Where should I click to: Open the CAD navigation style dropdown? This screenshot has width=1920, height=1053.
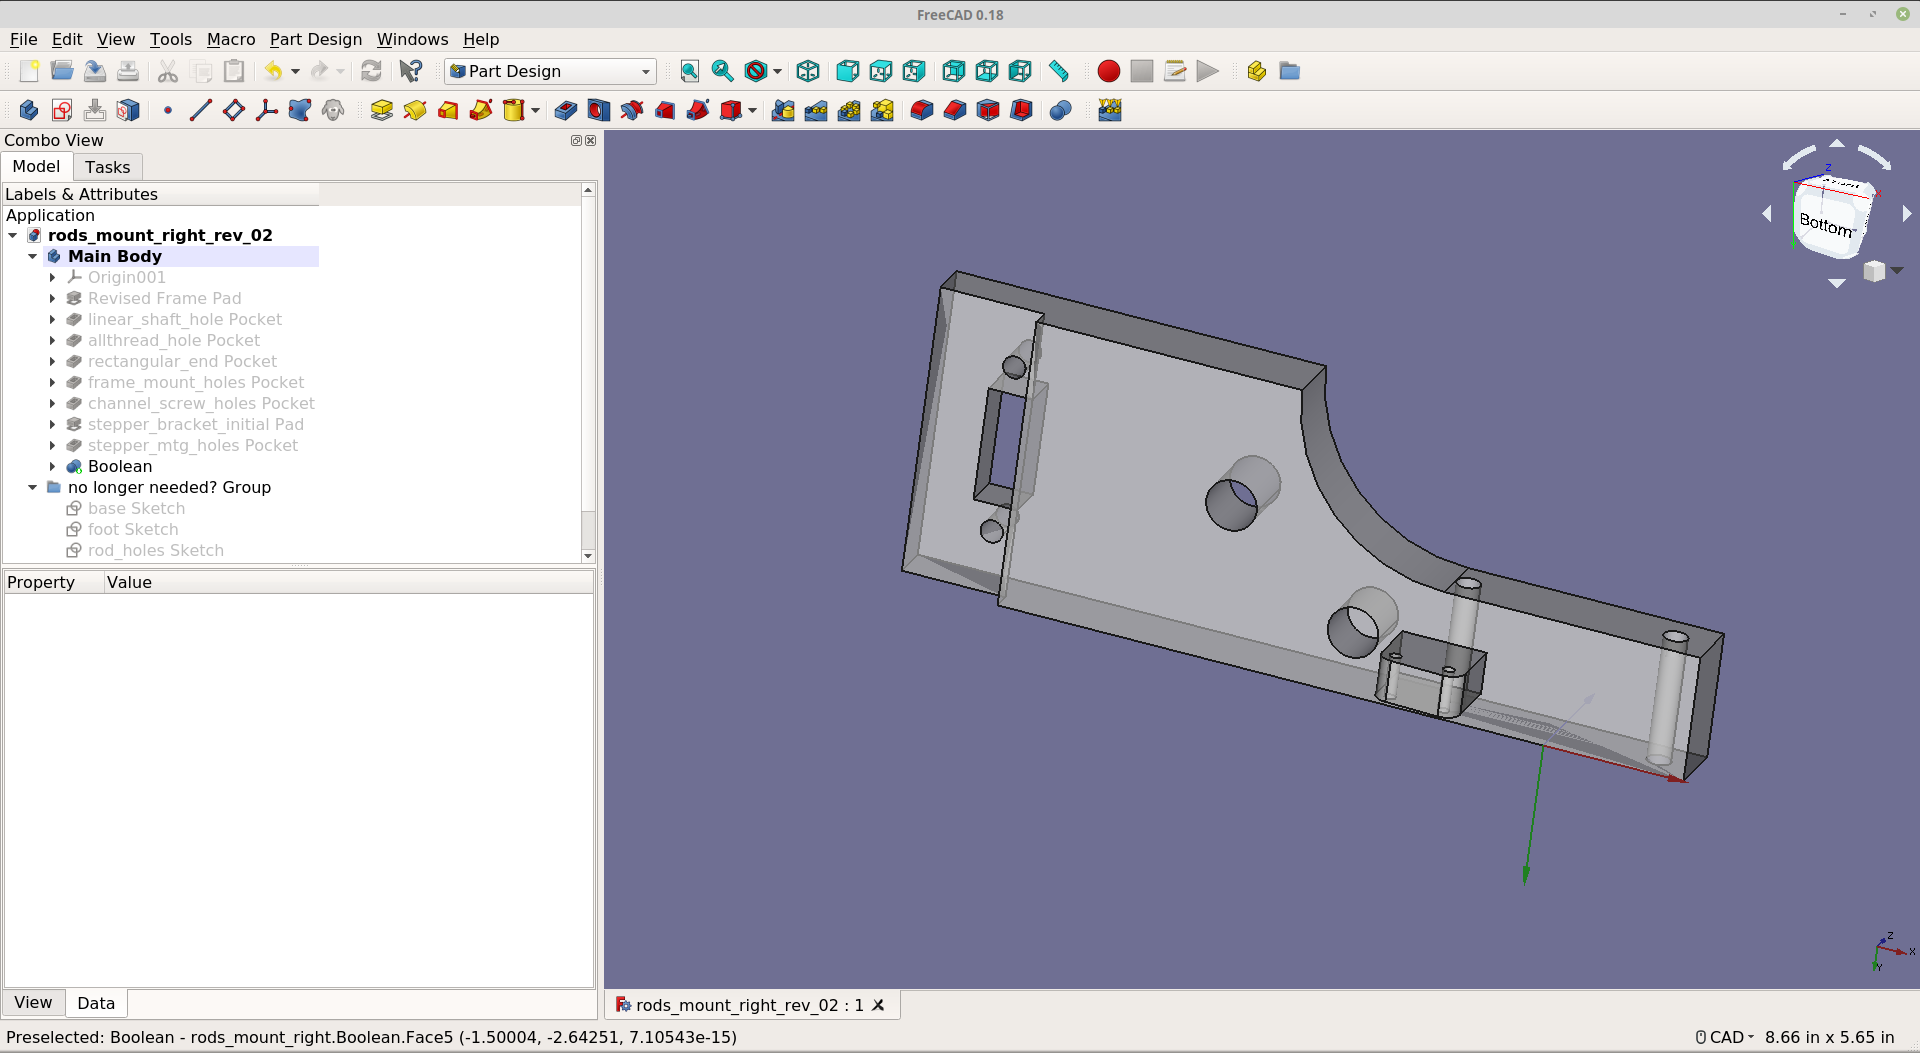pyautogui.click(x=1725, y=1037)
